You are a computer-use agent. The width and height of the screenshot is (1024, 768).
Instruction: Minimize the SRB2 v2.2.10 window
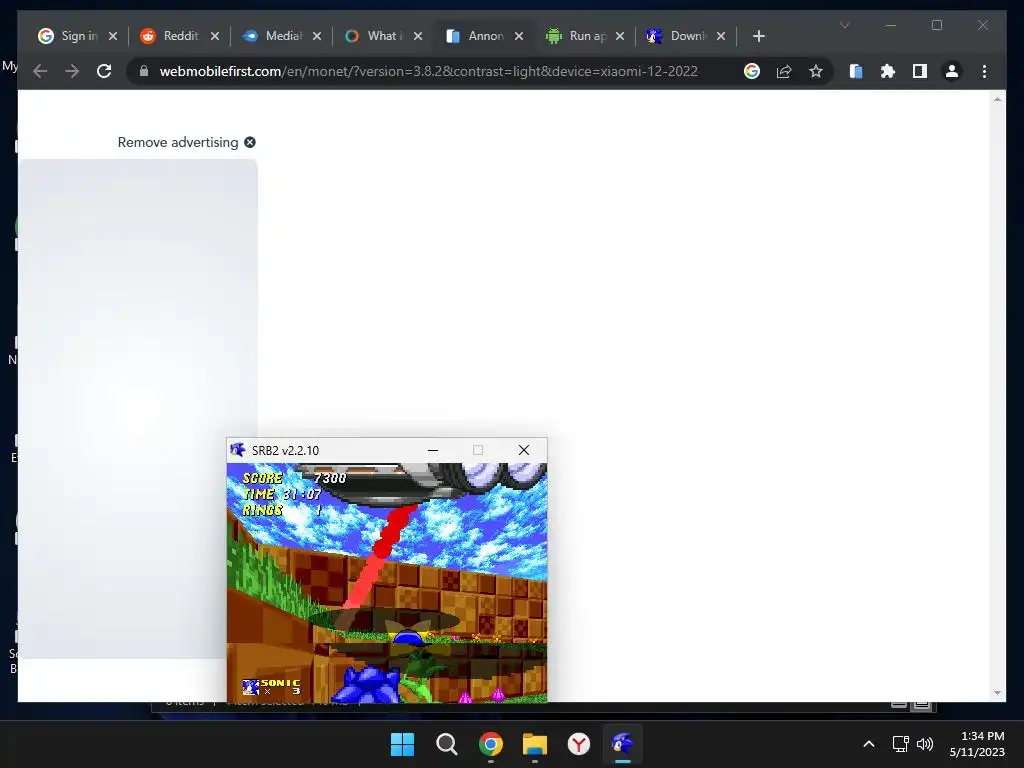433,450
